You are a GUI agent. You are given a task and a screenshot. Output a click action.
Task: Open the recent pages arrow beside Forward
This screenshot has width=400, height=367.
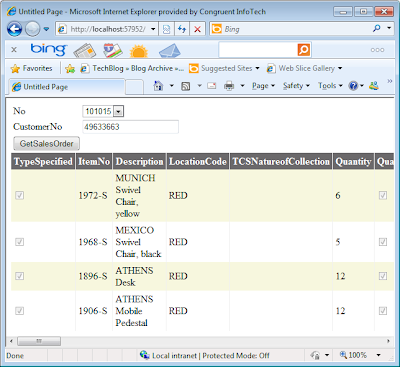(46, 29)
